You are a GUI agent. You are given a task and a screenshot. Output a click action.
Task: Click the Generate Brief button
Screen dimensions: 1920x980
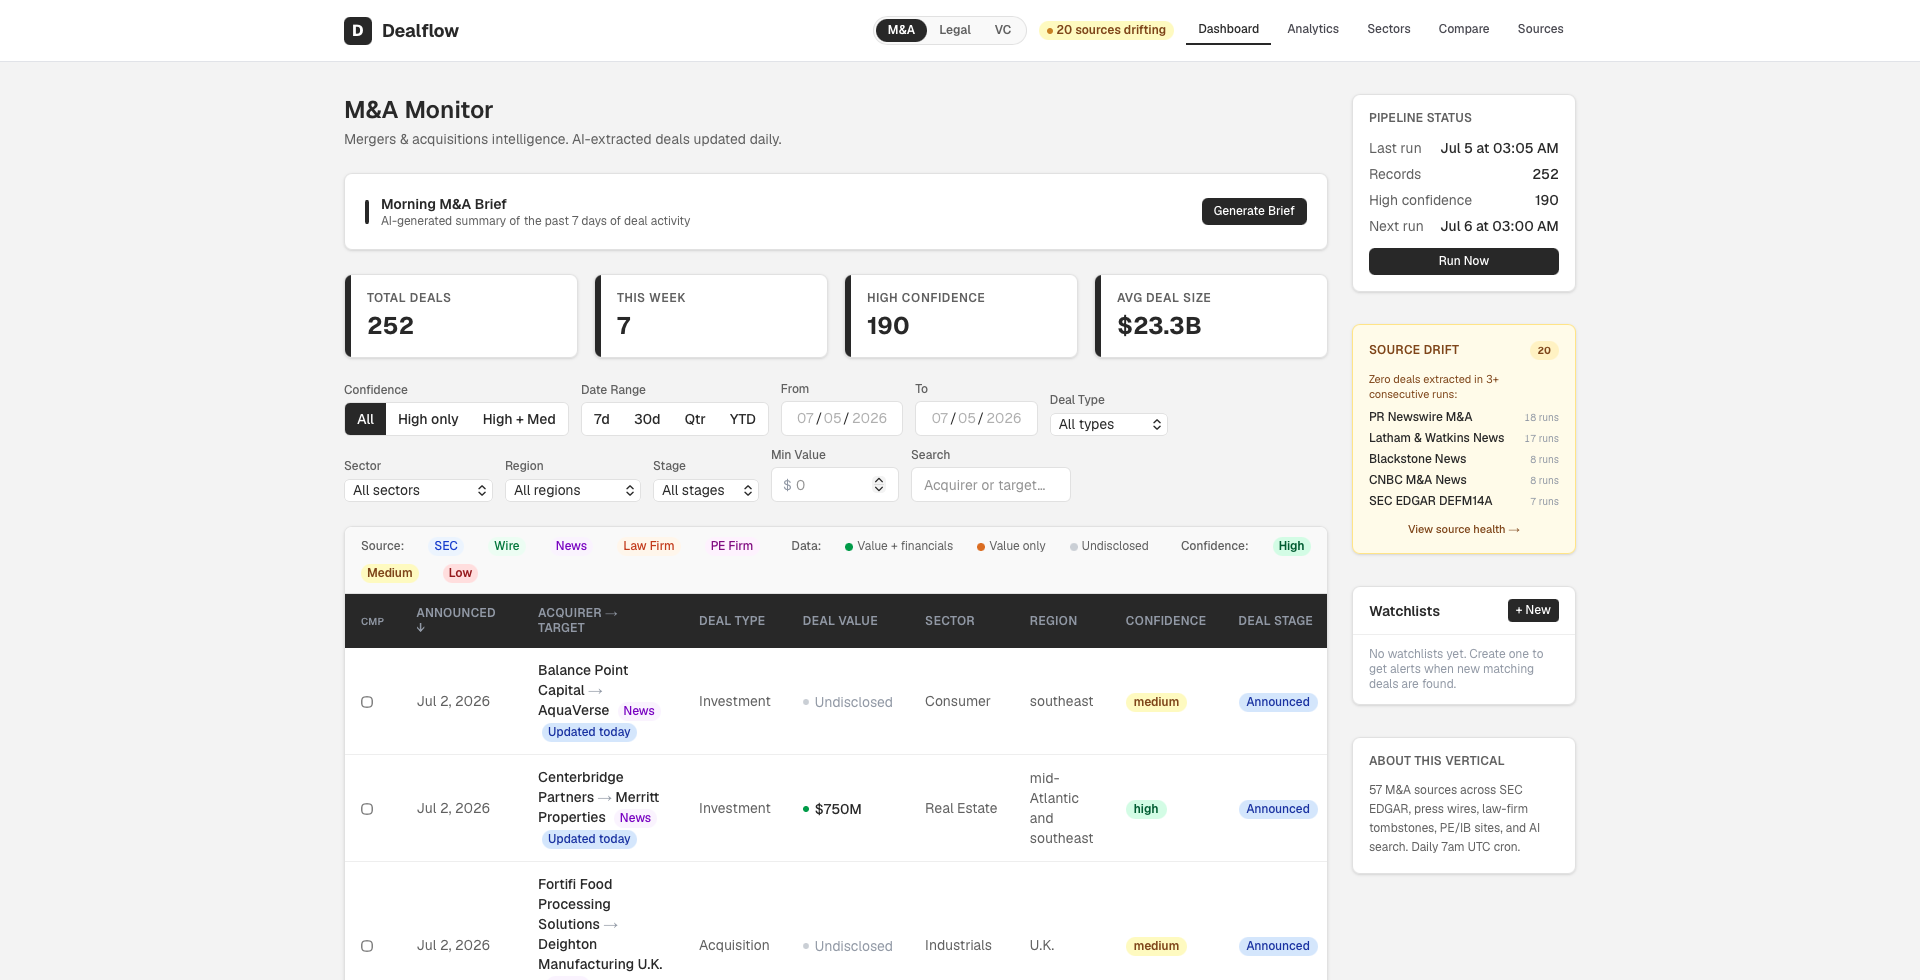tap(1254, 211)
